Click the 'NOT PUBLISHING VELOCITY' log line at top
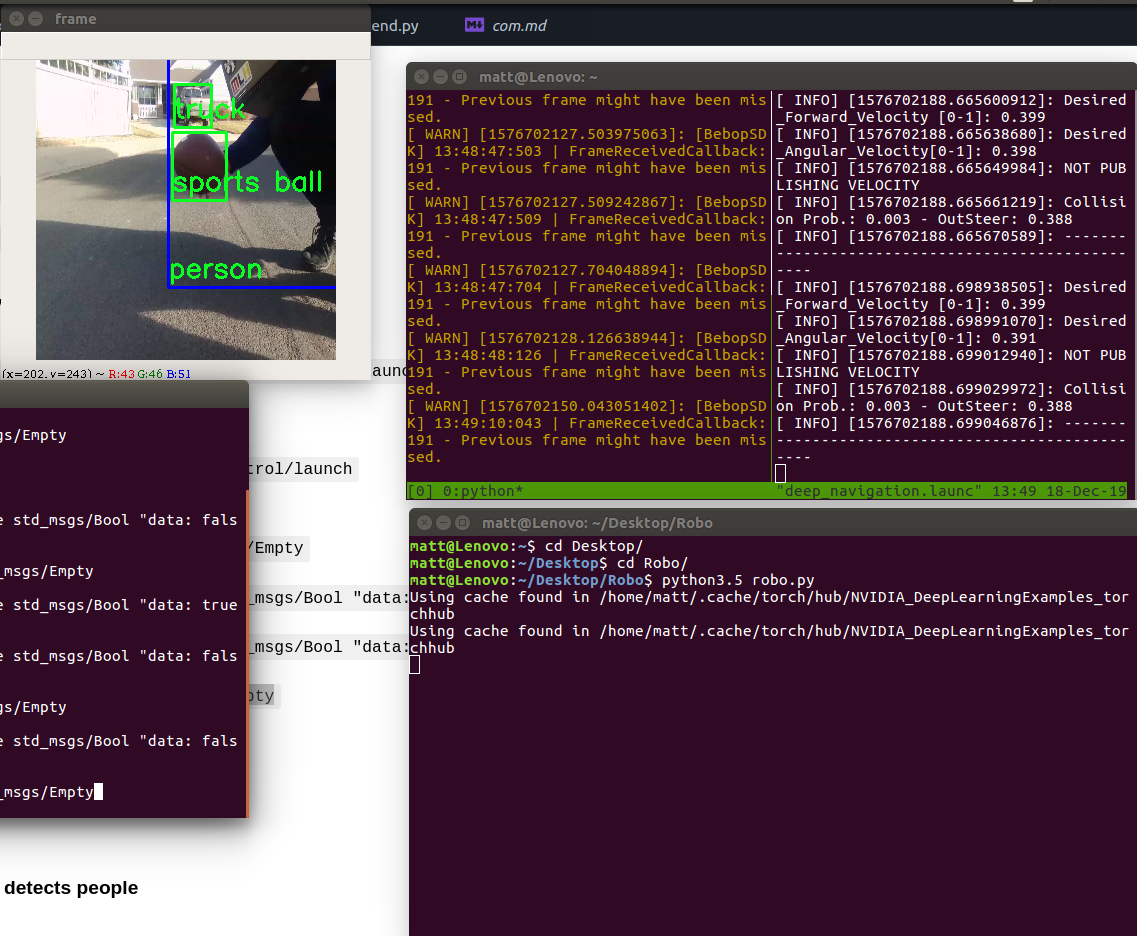1137x936 pixels. (x=951, y=176)
